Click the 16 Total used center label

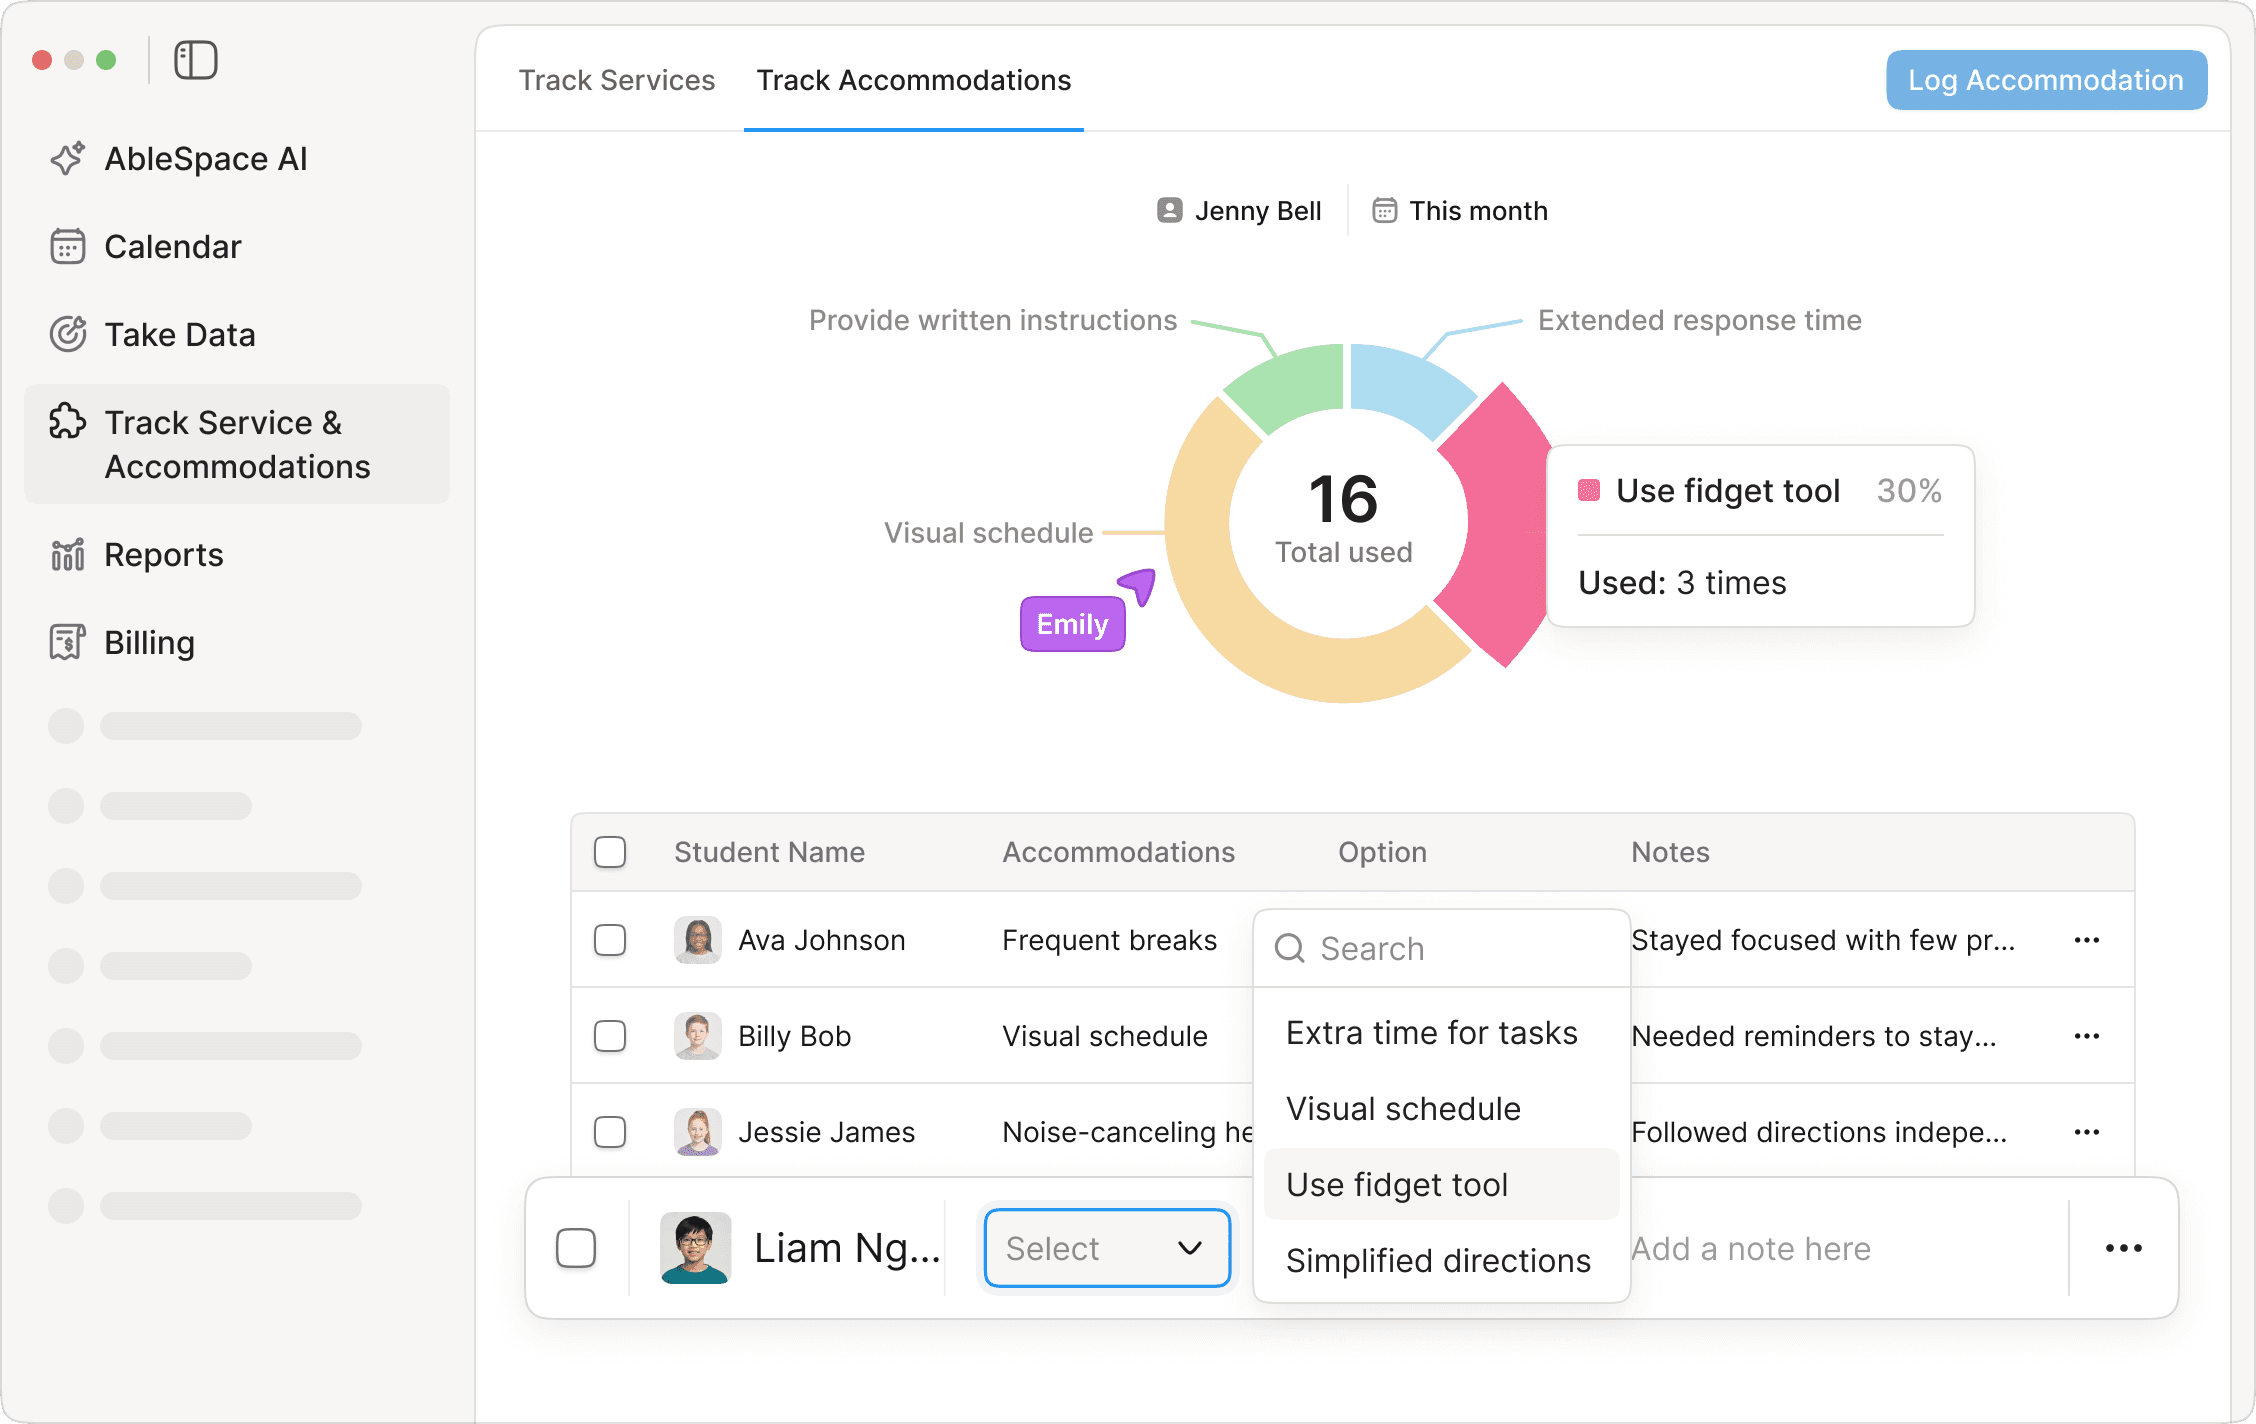(x=1344, y=518)
